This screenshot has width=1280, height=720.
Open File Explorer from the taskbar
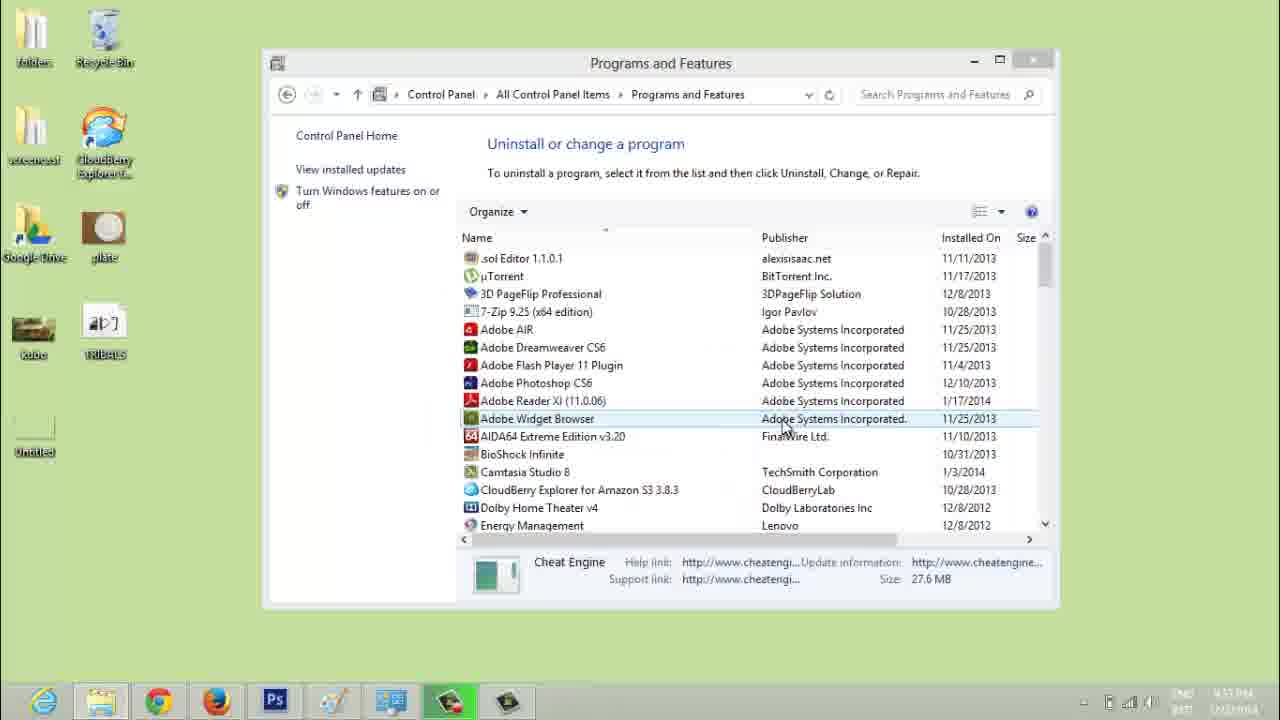(101, 701)
